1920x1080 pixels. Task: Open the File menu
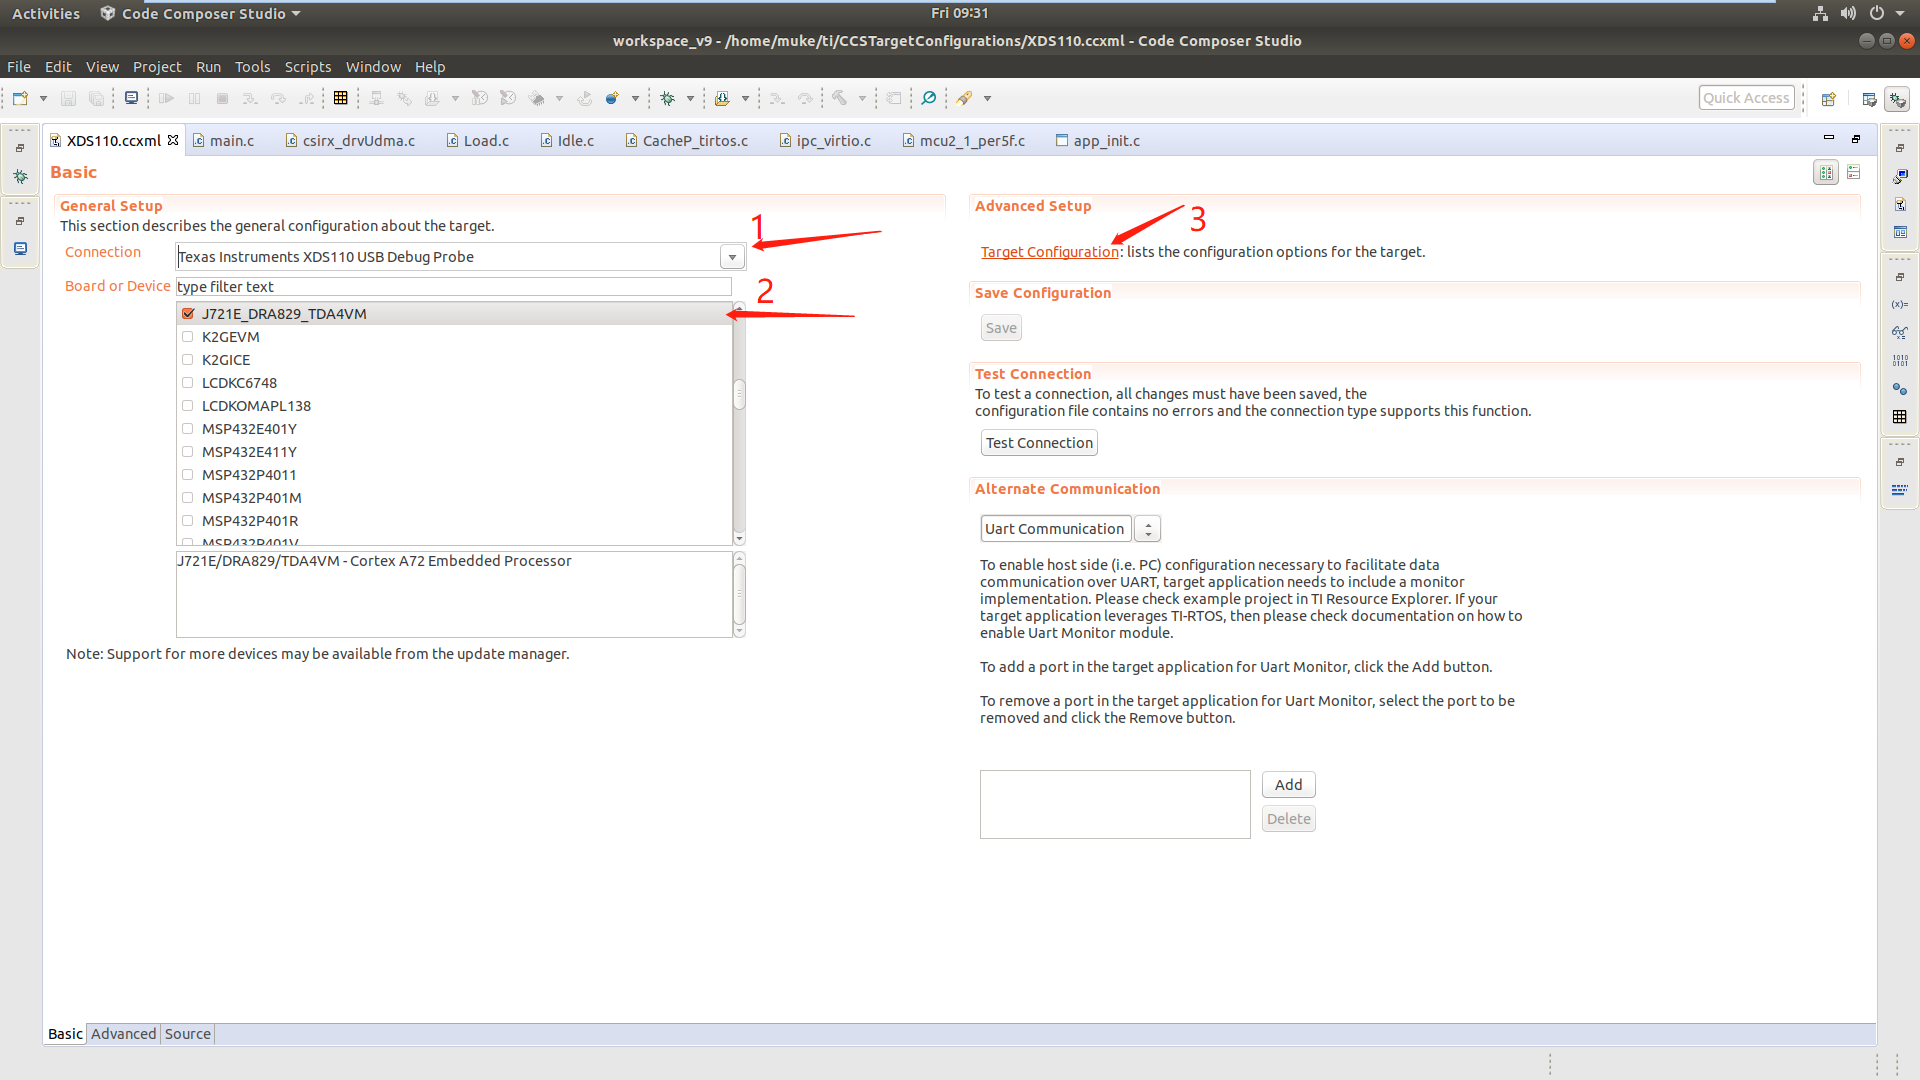(x=19, y=67)
